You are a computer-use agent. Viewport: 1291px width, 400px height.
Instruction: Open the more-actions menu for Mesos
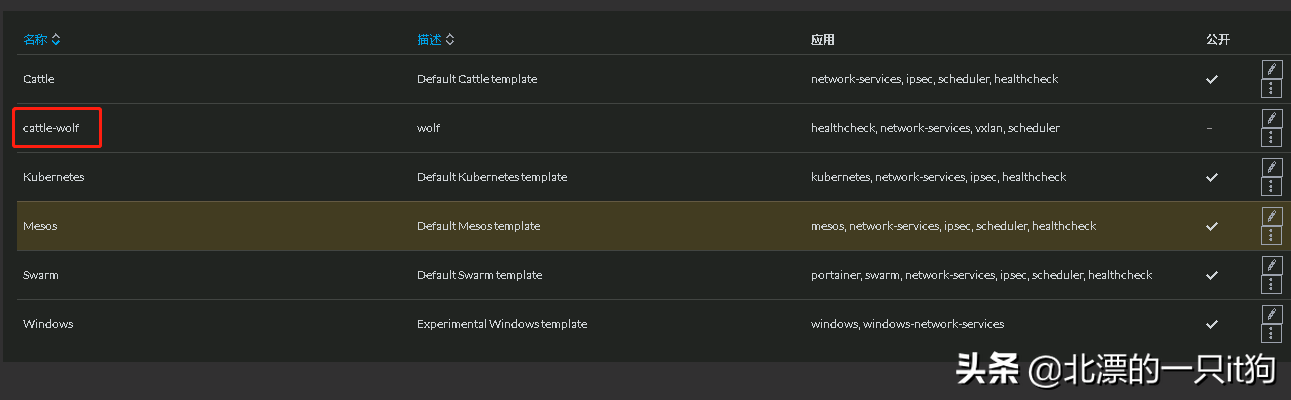(x=1271, y=235)
